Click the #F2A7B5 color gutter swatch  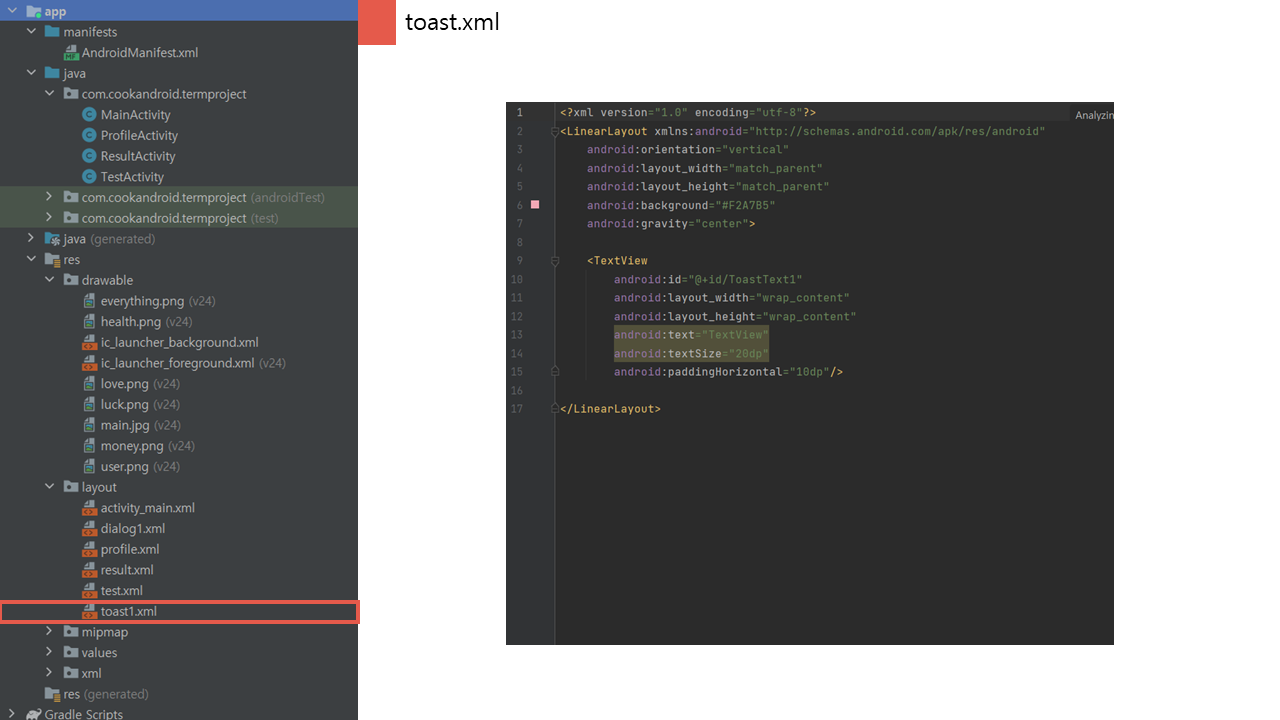[535, 205]
